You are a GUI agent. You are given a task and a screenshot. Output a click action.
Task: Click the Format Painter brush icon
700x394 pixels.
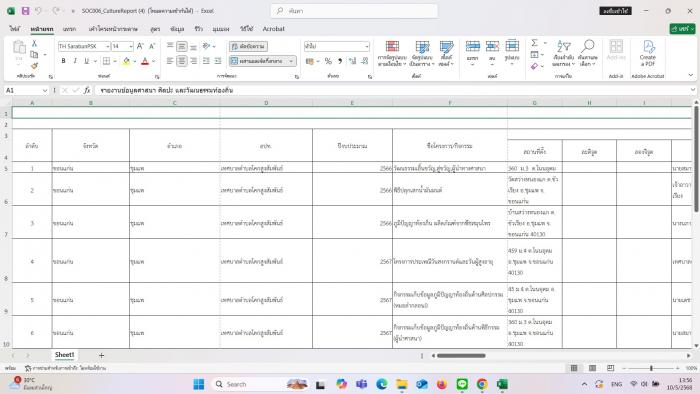34,66
